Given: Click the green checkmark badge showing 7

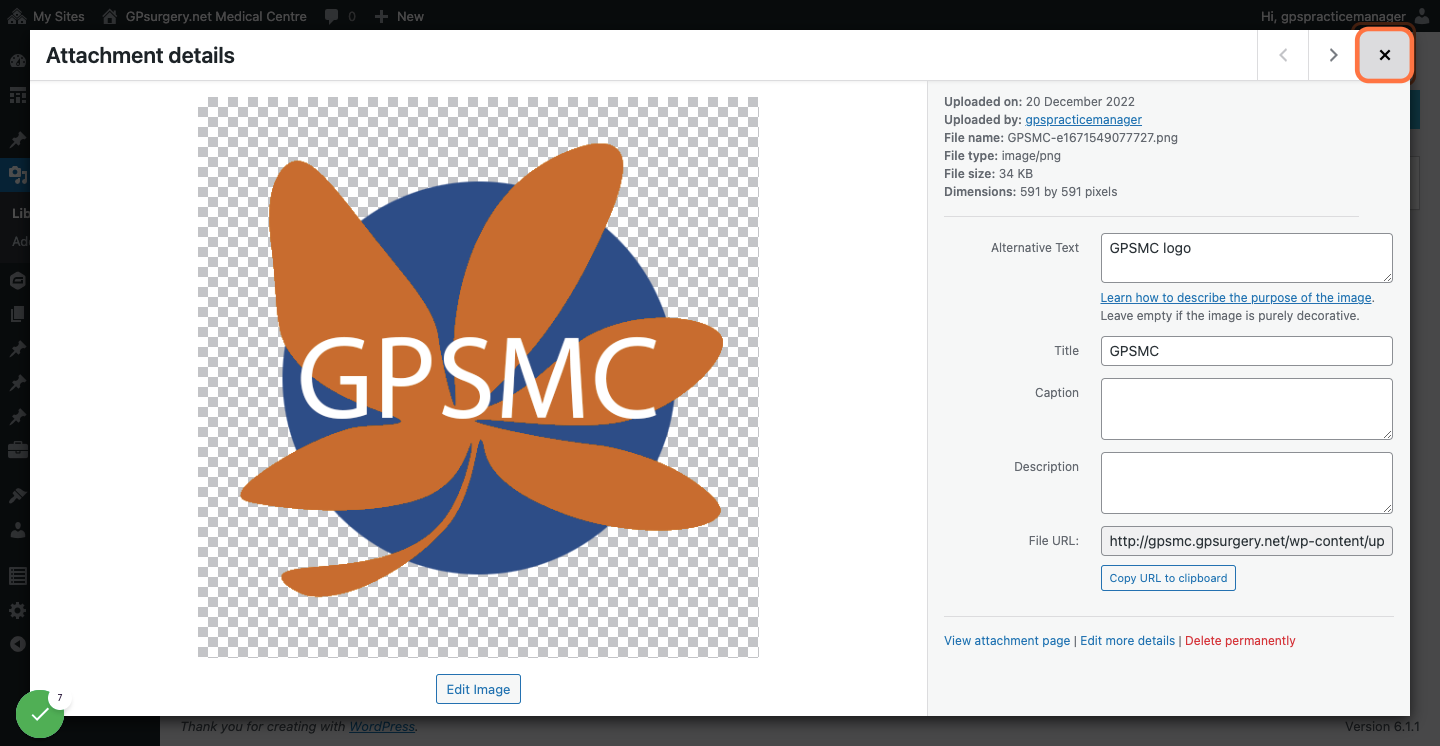Looking at the screenshot, I should 40,714.
